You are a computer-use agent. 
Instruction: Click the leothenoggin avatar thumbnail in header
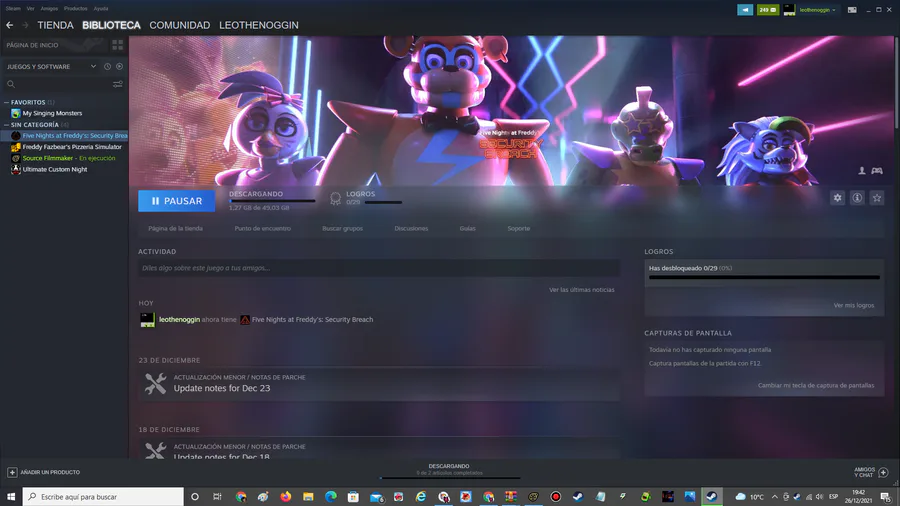pos(789,10)
